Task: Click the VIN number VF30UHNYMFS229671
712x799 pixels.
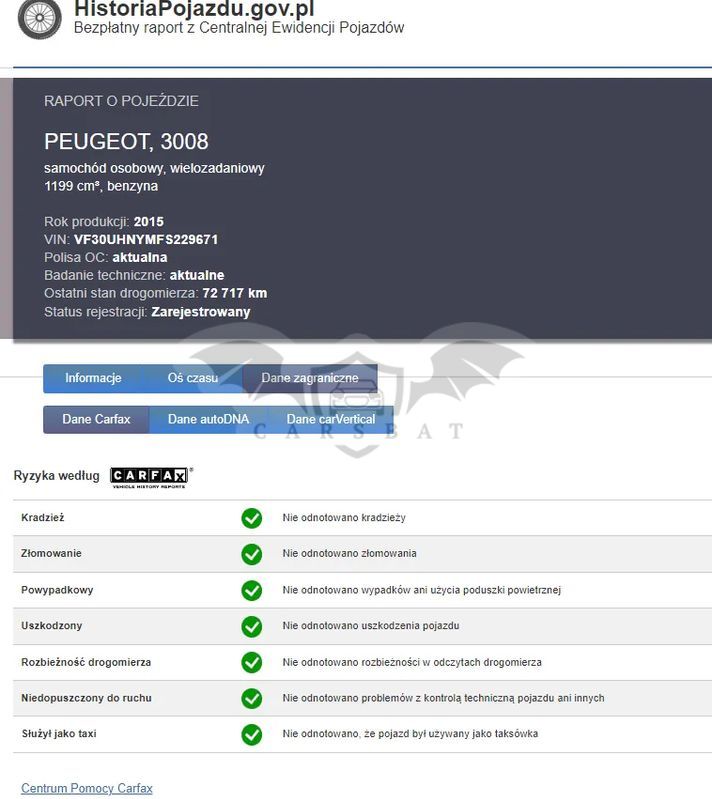Action: tap(146, 239)
